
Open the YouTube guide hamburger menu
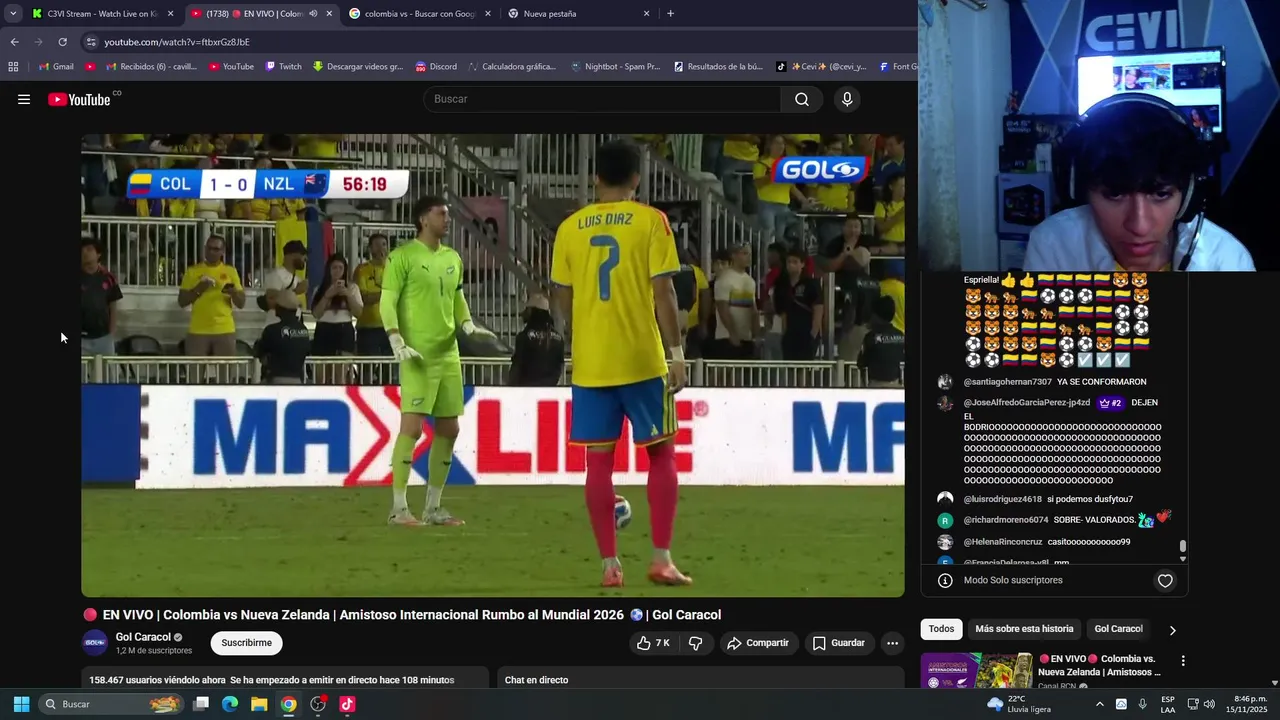click(x=24, y=99)
